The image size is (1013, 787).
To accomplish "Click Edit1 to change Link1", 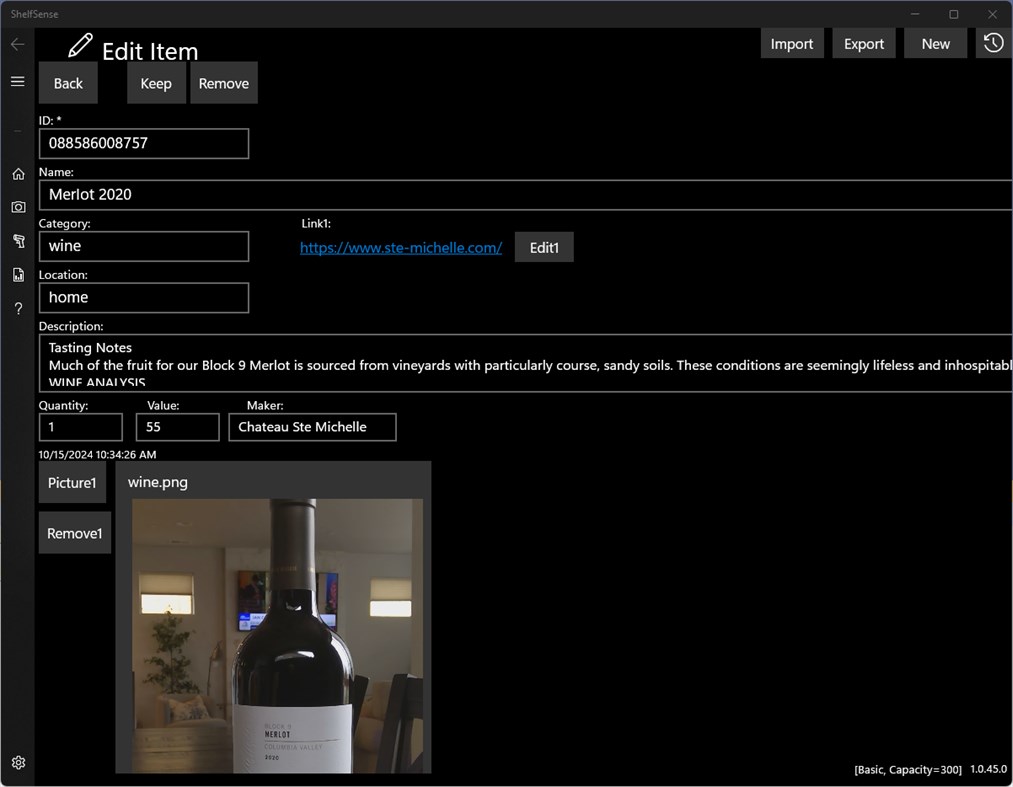I will point(543,247).
